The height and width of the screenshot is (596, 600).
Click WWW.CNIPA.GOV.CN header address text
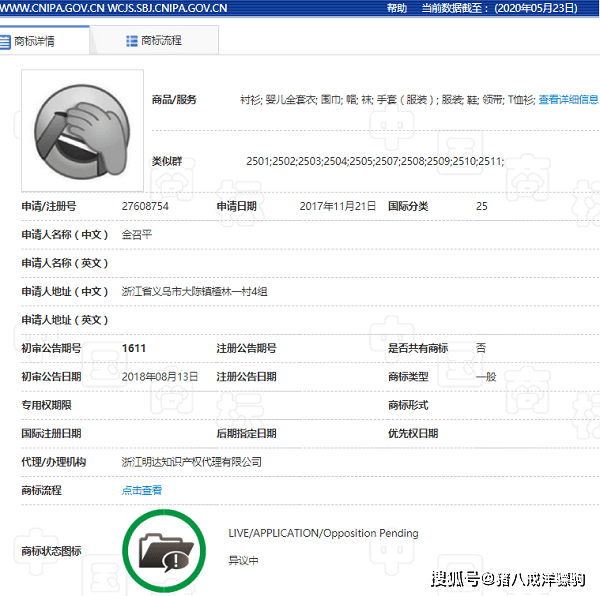[52, 8]
